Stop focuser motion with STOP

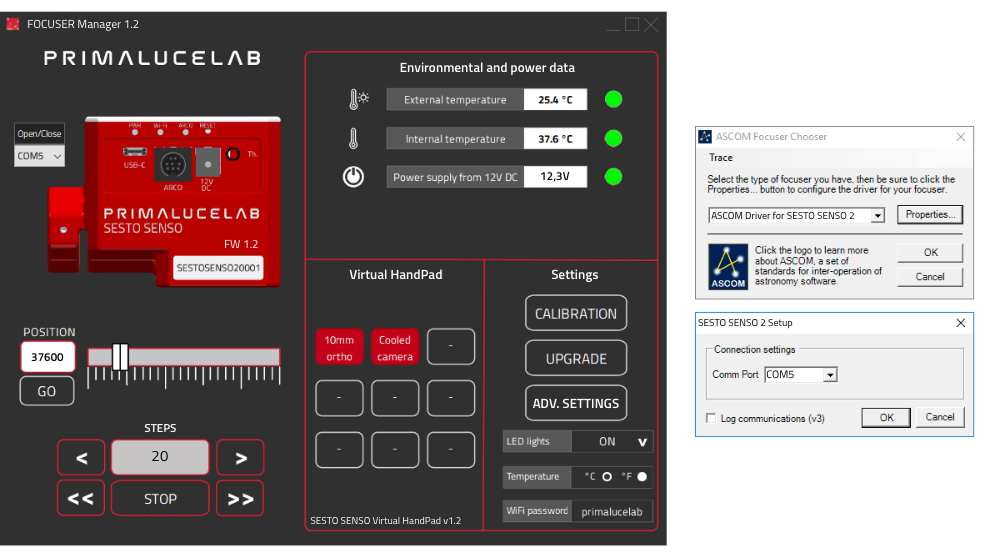pyautogui.click(x=160, y=498)
